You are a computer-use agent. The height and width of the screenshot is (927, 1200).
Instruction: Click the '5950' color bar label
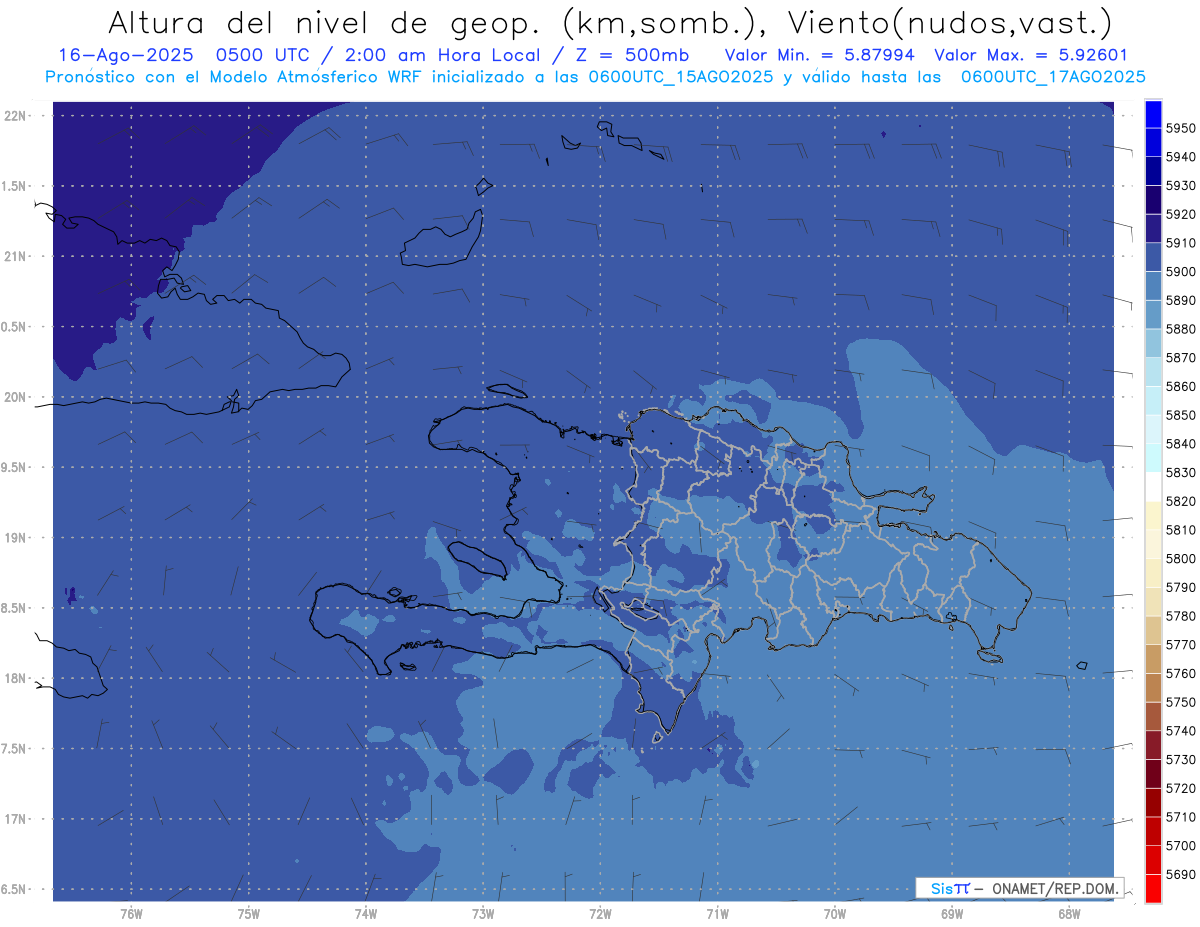click(1180, 128)
